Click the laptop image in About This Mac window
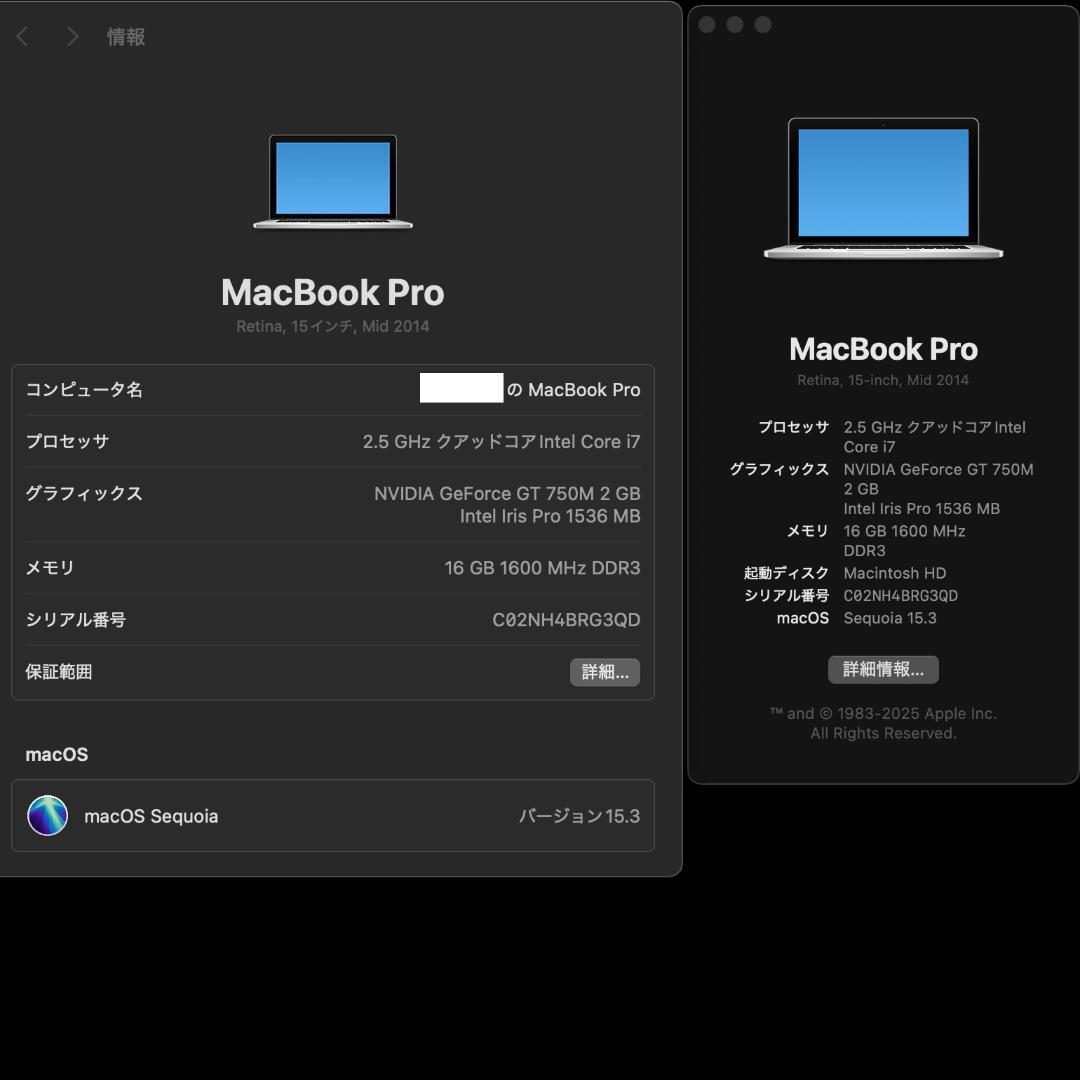This screenshot has width=1080, height=1080. coord(883,188)
